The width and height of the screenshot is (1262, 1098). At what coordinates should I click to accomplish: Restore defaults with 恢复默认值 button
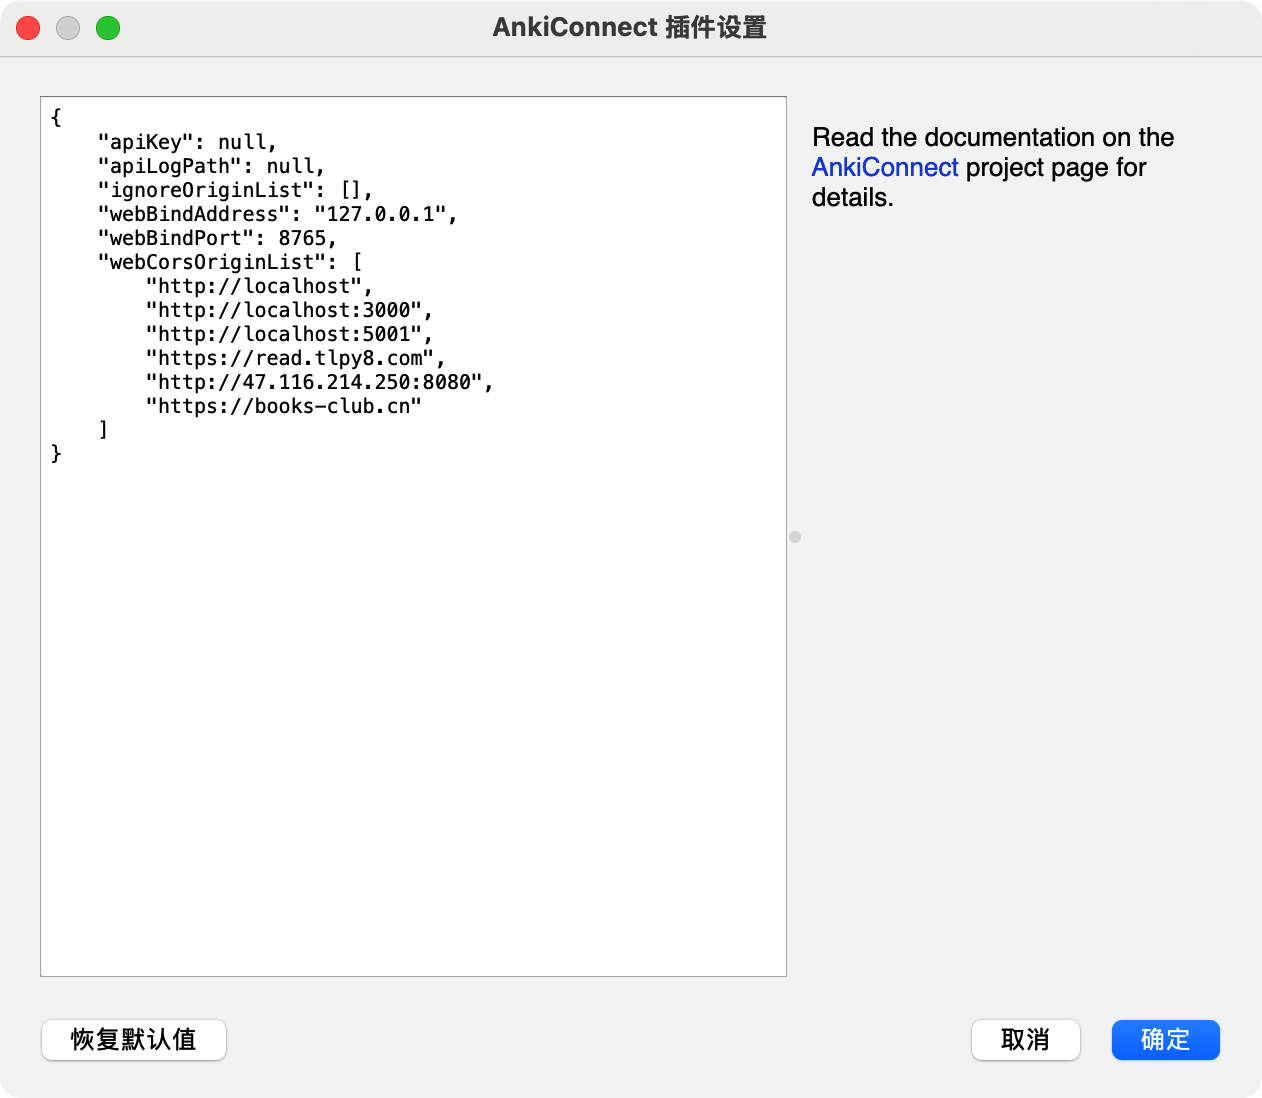(134, 1040)
